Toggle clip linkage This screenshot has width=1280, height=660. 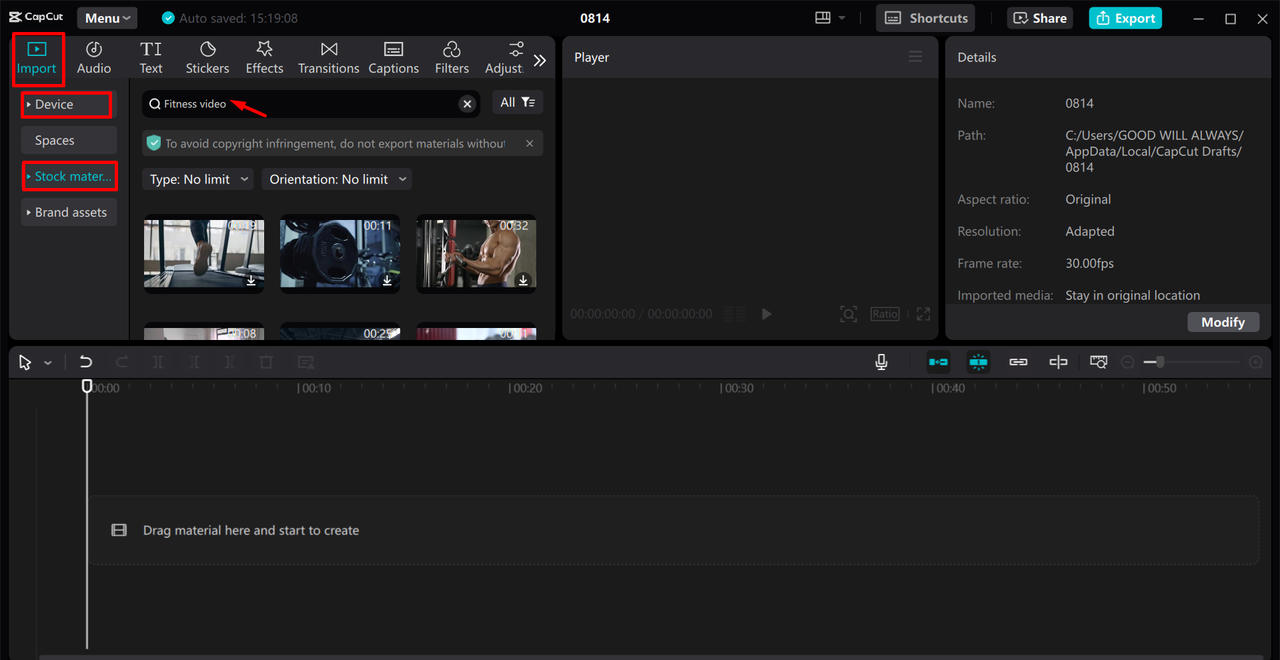click(1018, 362)
